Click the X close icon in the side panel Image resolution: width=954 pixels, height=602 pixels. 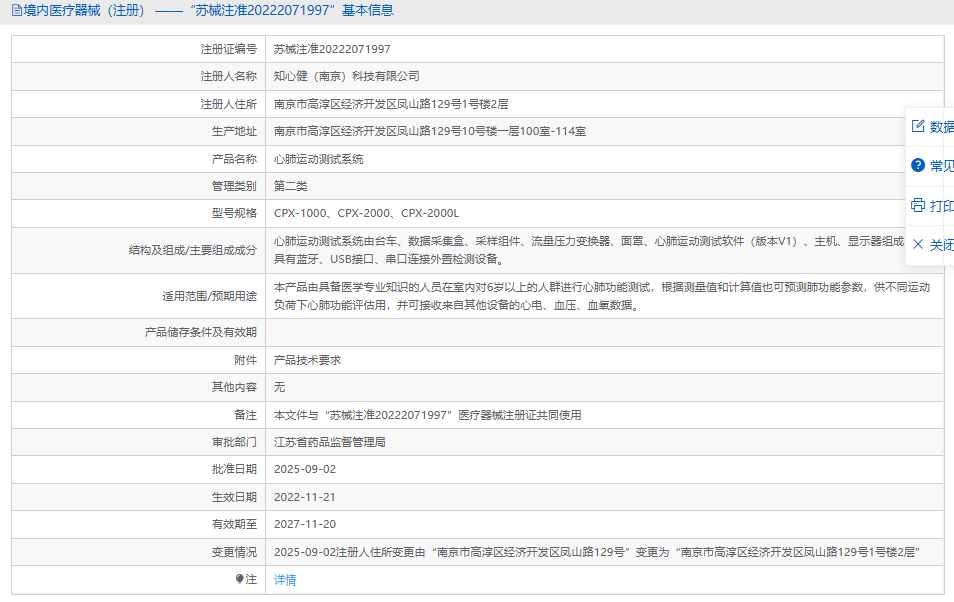[x=918, y=244]
